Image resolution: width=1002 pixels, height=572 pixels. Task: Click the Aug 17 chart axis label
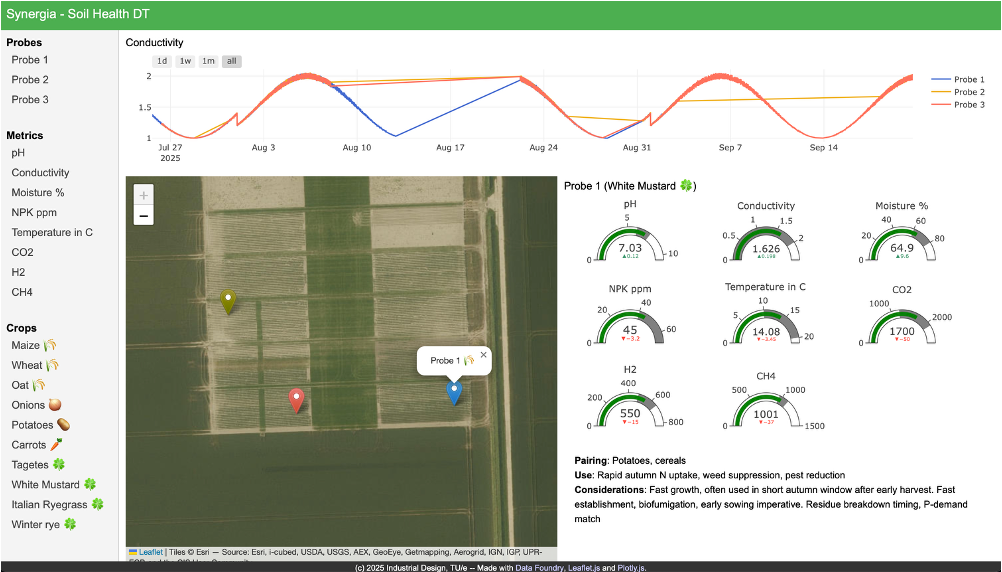[450, 147]
